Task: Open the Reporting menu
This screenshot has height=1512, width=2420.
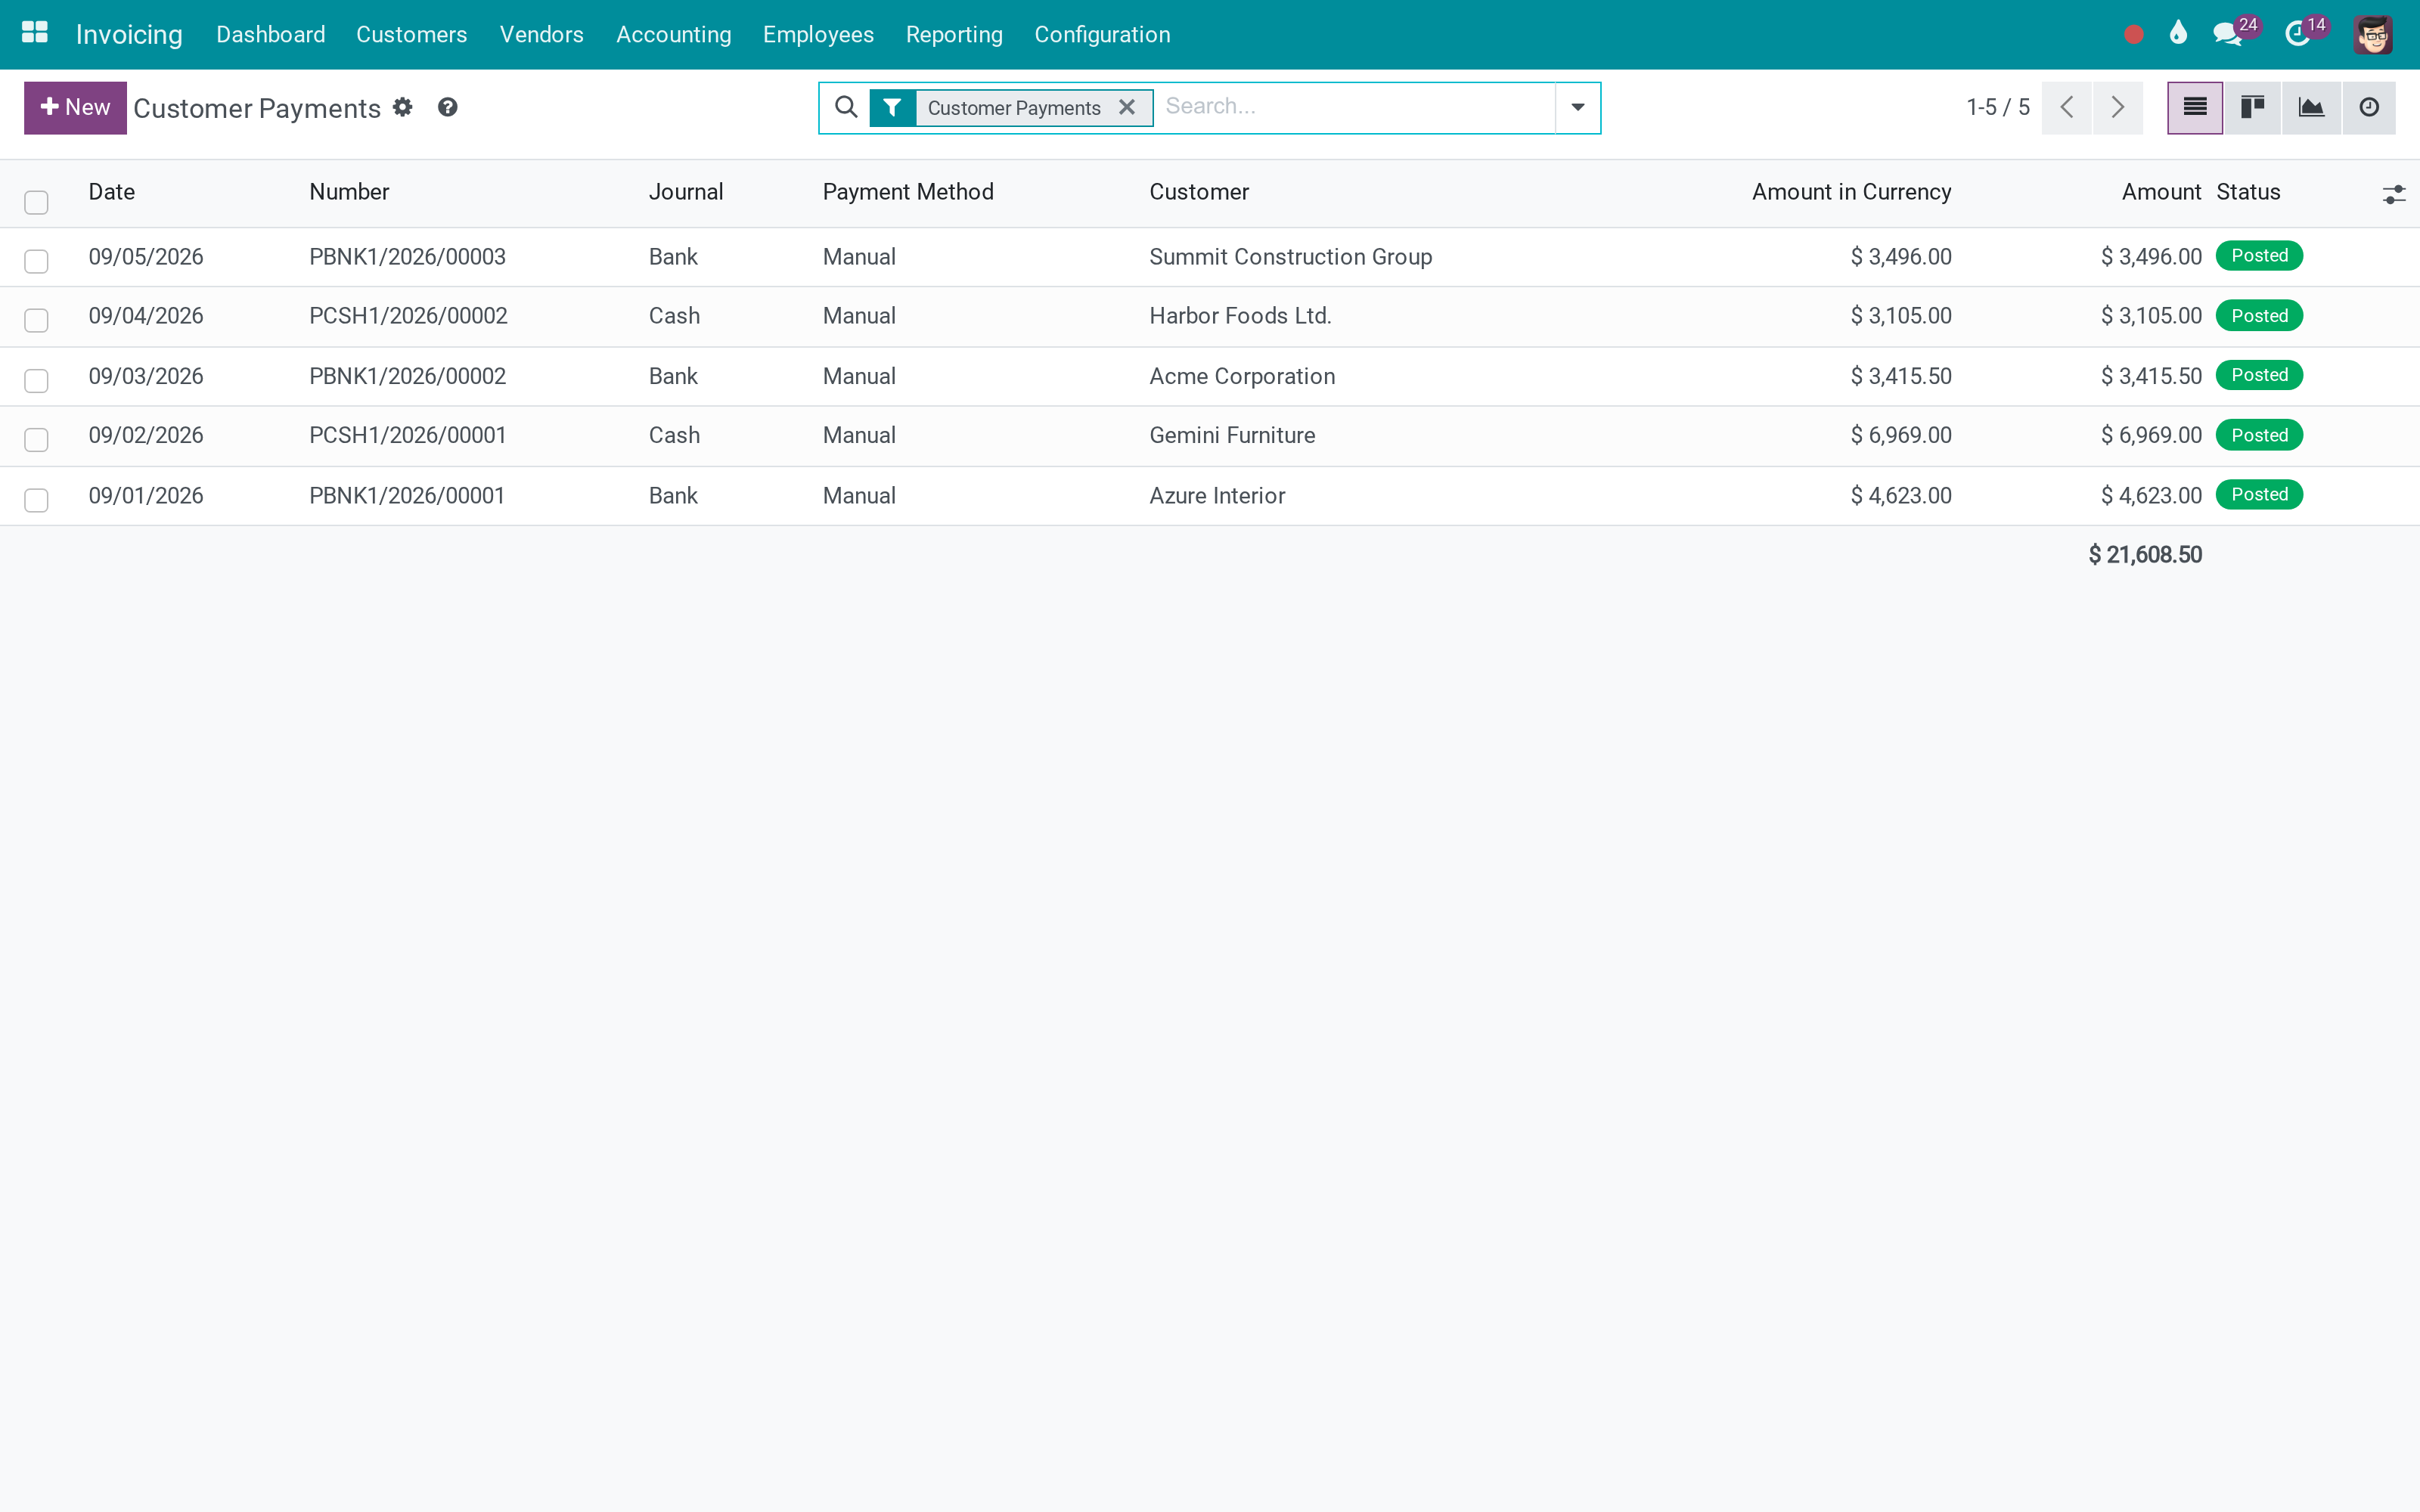Action: (x=954, y=35)
